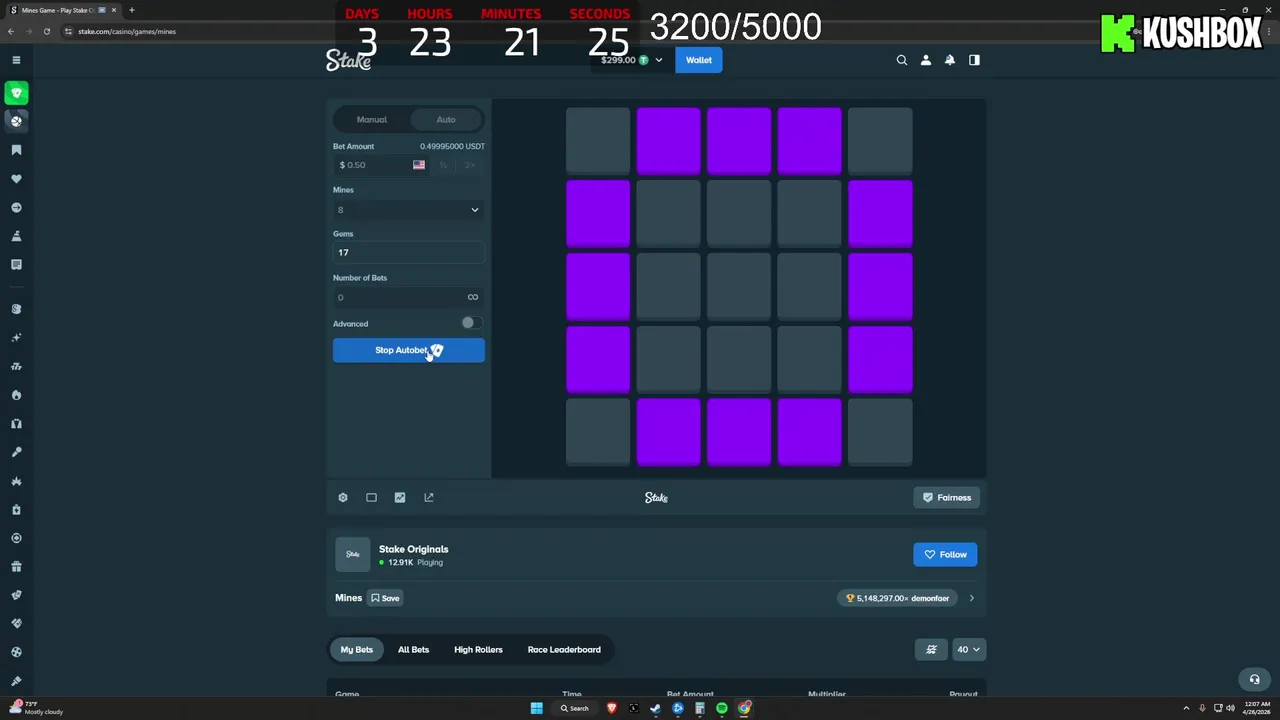Click the gift box icon in sidebar
This screenshot has width=1280, height=720.
coord(16,567)
